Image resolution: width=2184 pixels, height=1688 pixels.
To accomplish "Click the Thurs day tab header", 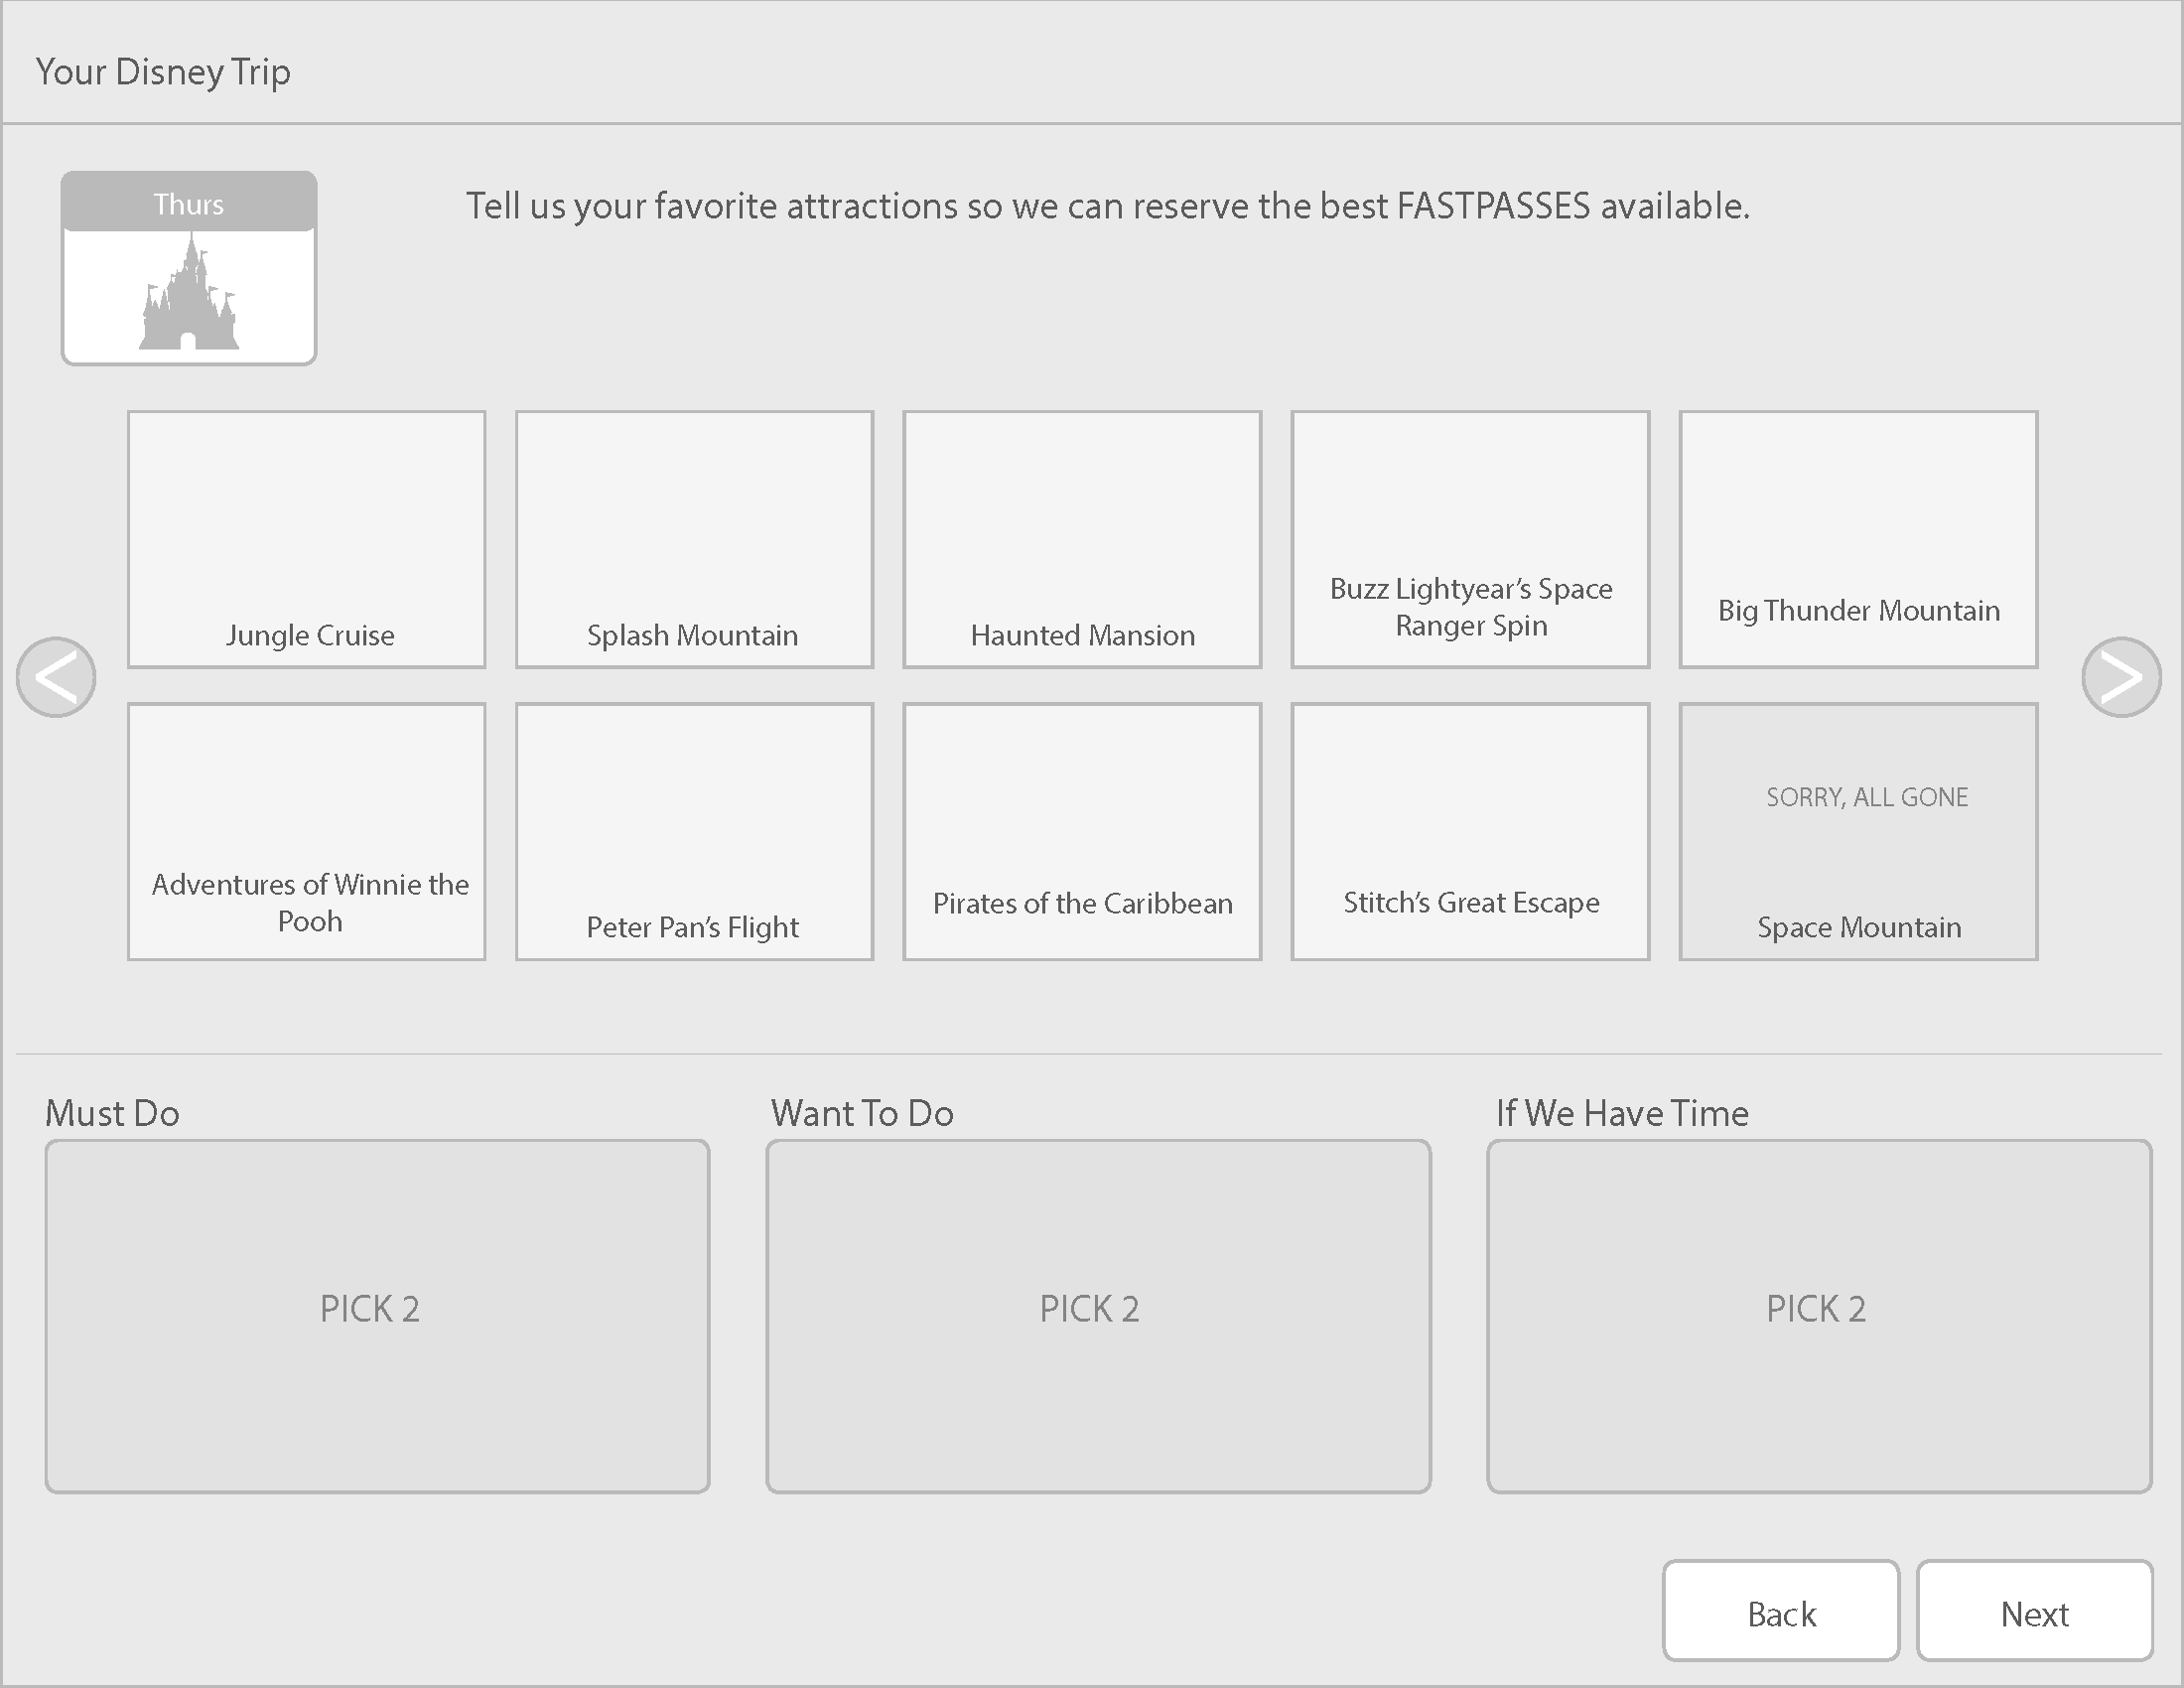I will (189, 204).
